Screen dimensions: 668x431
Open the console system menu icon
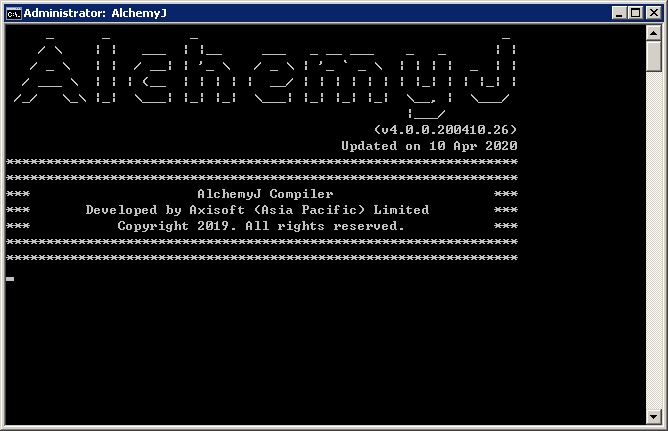coord(13,14)
